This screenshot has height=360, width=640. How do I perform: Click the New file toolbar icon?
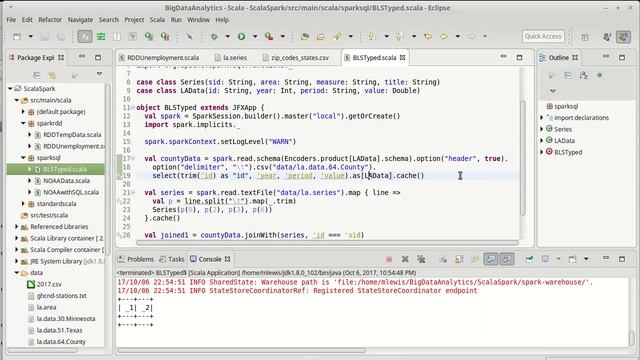click(x=17, y=36)
